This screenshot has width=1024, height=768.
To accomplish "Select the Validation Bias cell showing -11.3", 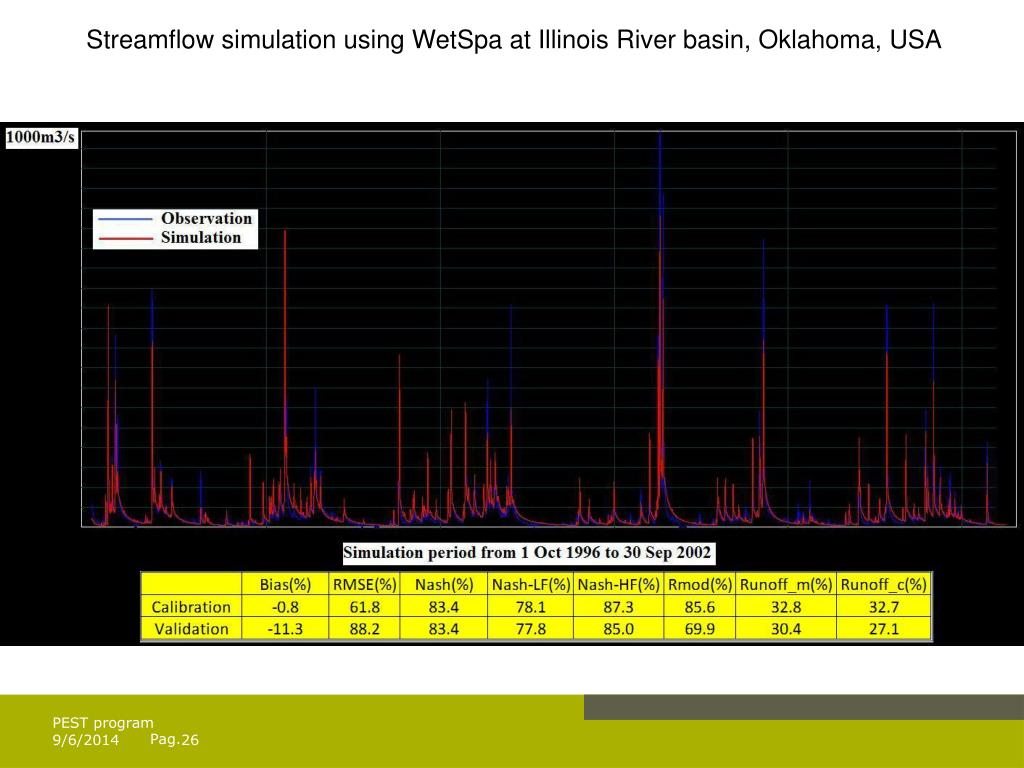I will (x=285, y=629).
